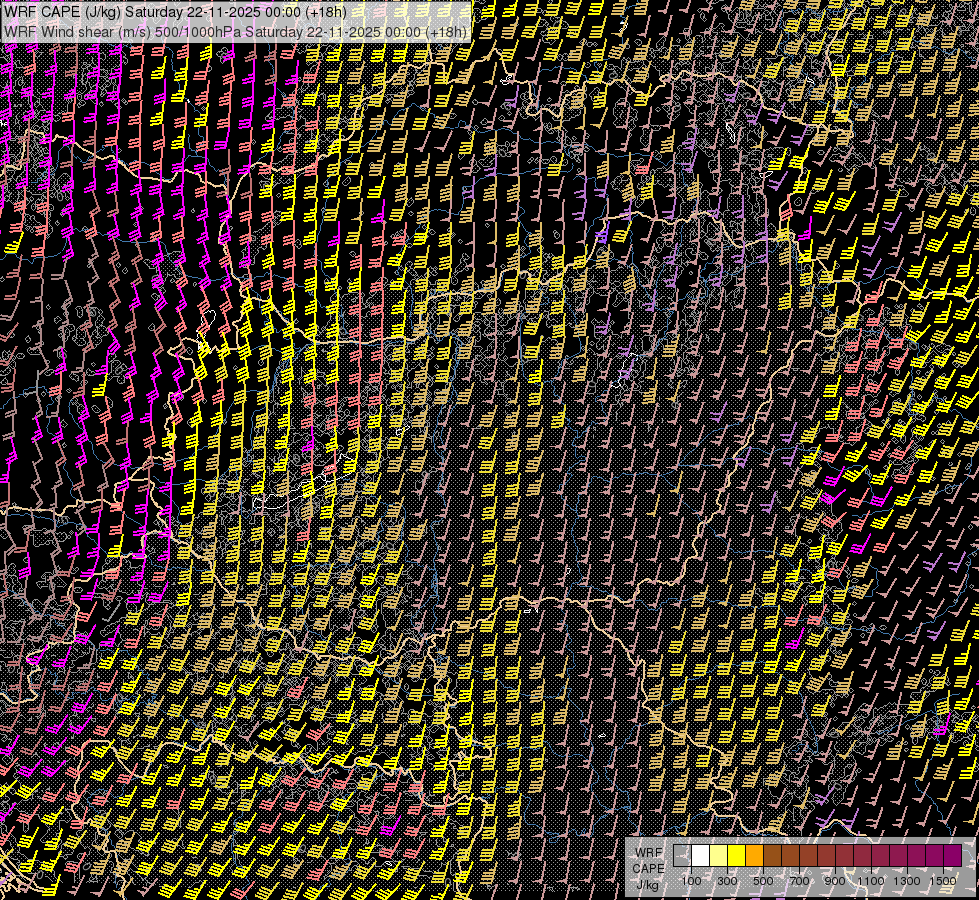Screen dimensions: 979x900
Task: Choose the orange CAPE legend swatch
Action: pyautogui.click(x=755, y=856)
